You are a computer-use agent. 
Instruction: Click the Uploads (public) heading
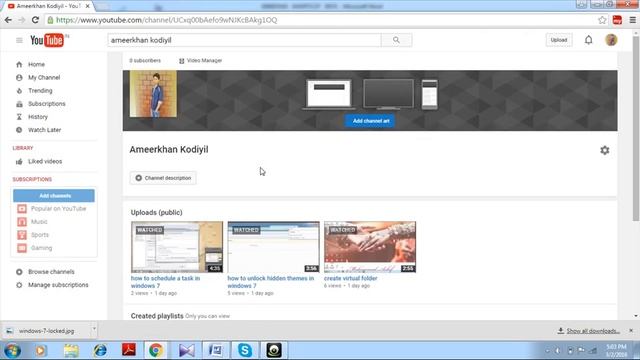click(x=156, y=213)
